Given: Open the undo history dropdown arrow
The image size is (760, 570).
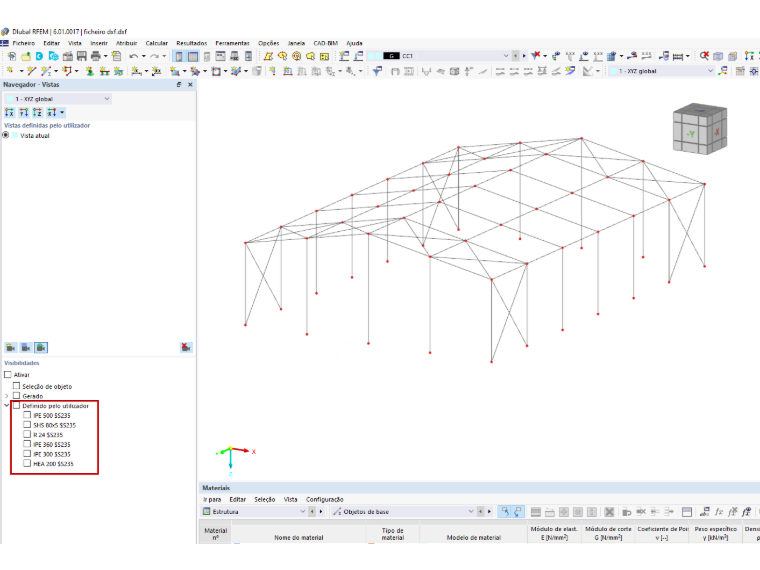Looking at the screenshot, I should (x=143, y=56).
